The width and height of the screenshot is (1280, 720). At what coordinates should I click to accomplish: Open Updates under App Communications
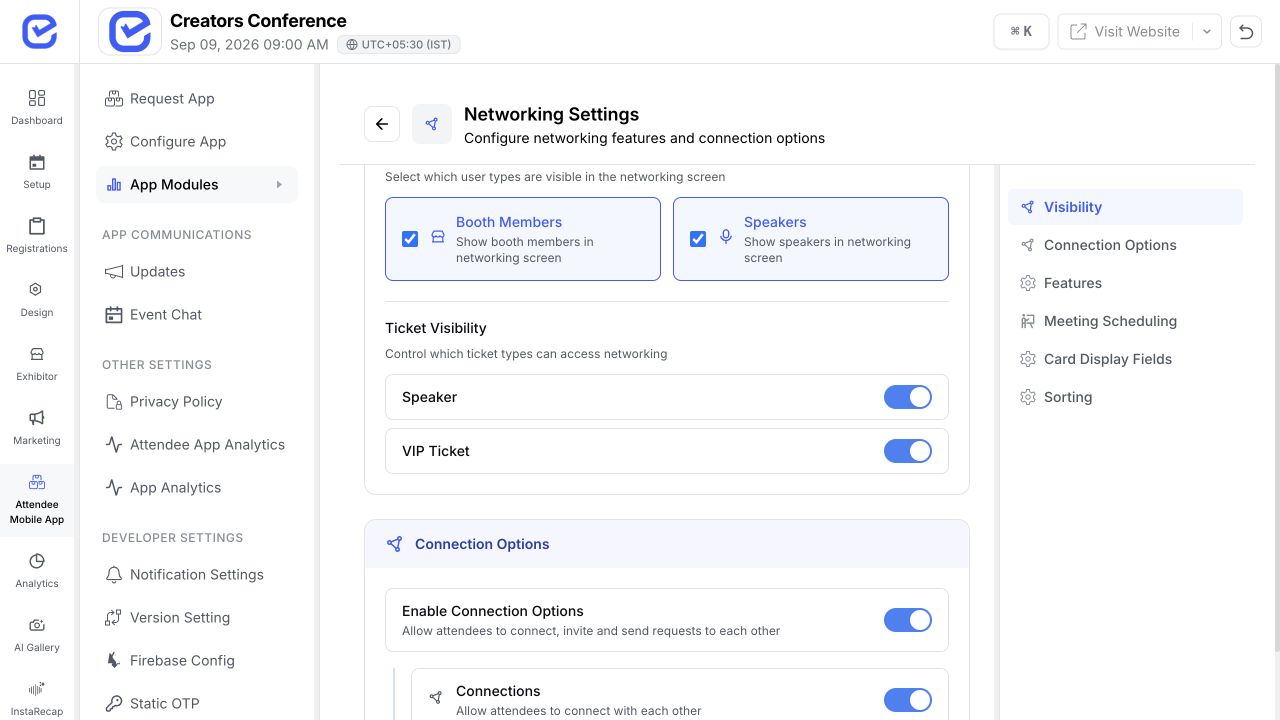[197, 271]
